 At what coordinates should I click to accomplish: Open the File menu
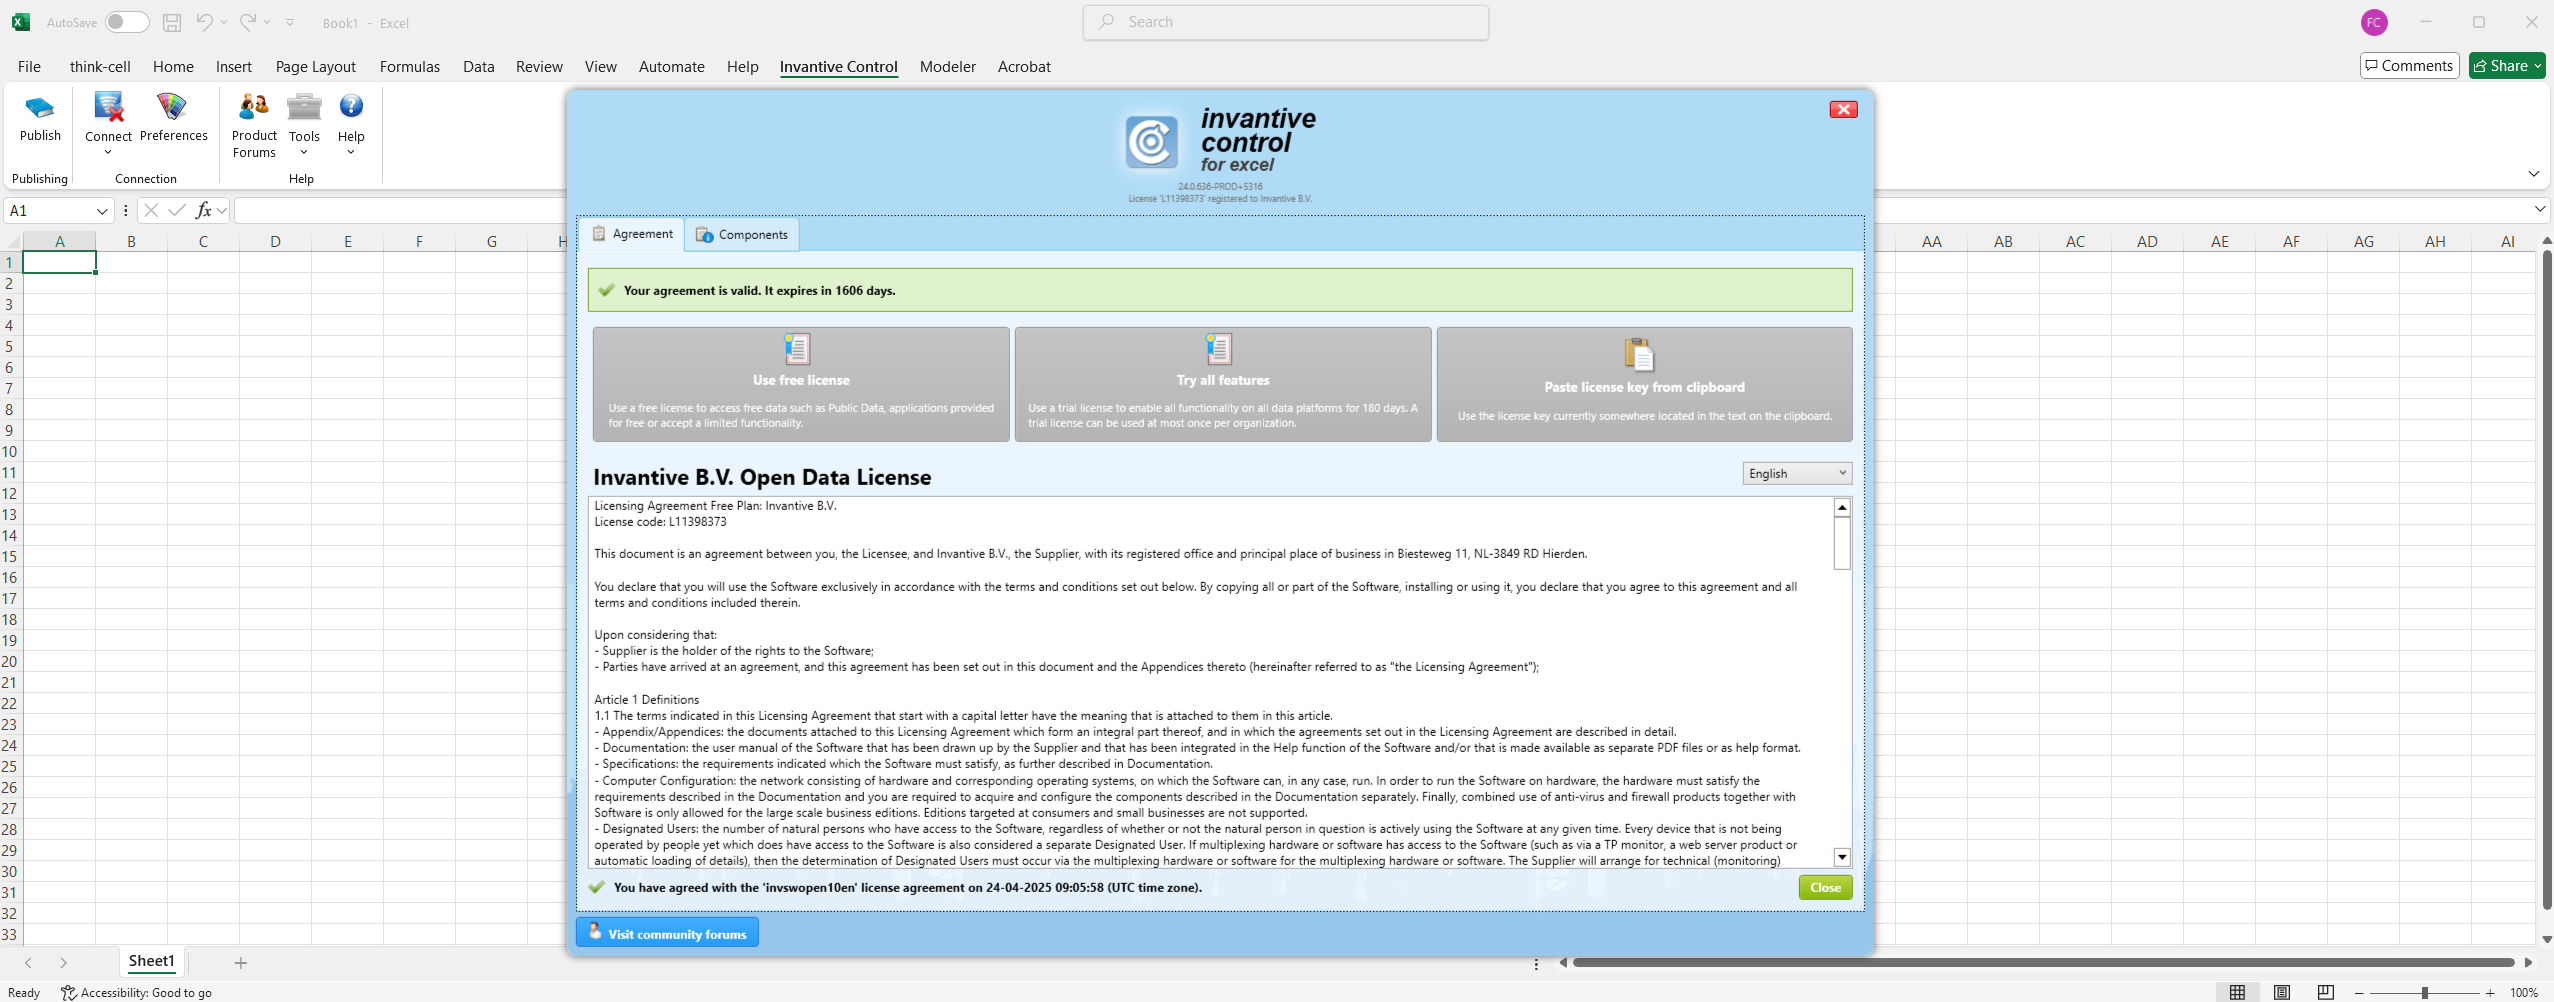29,66
